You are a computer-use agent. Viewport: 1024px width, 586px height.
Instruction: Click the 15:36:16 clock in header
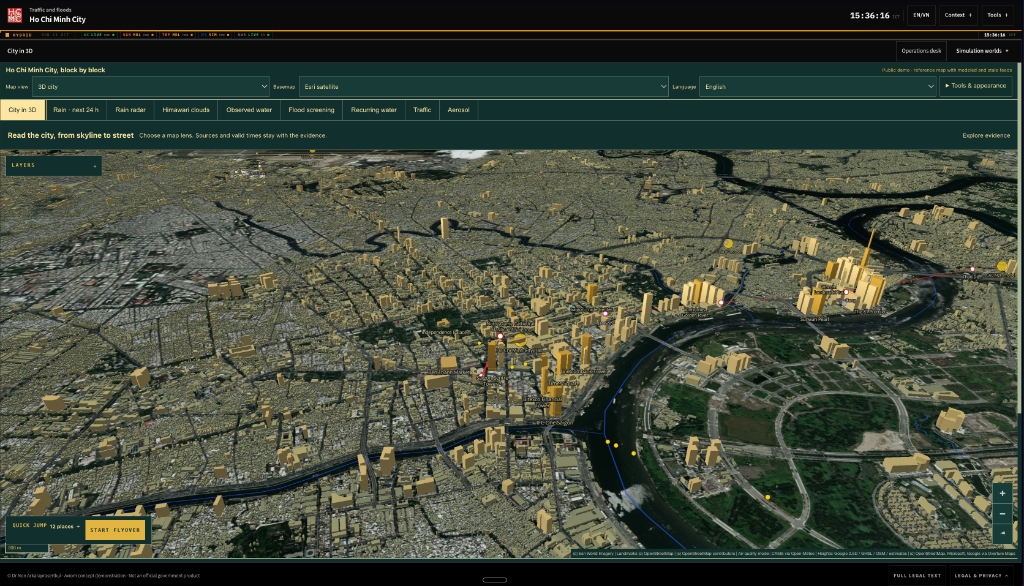pyautogui.click(x=869, y=16)
